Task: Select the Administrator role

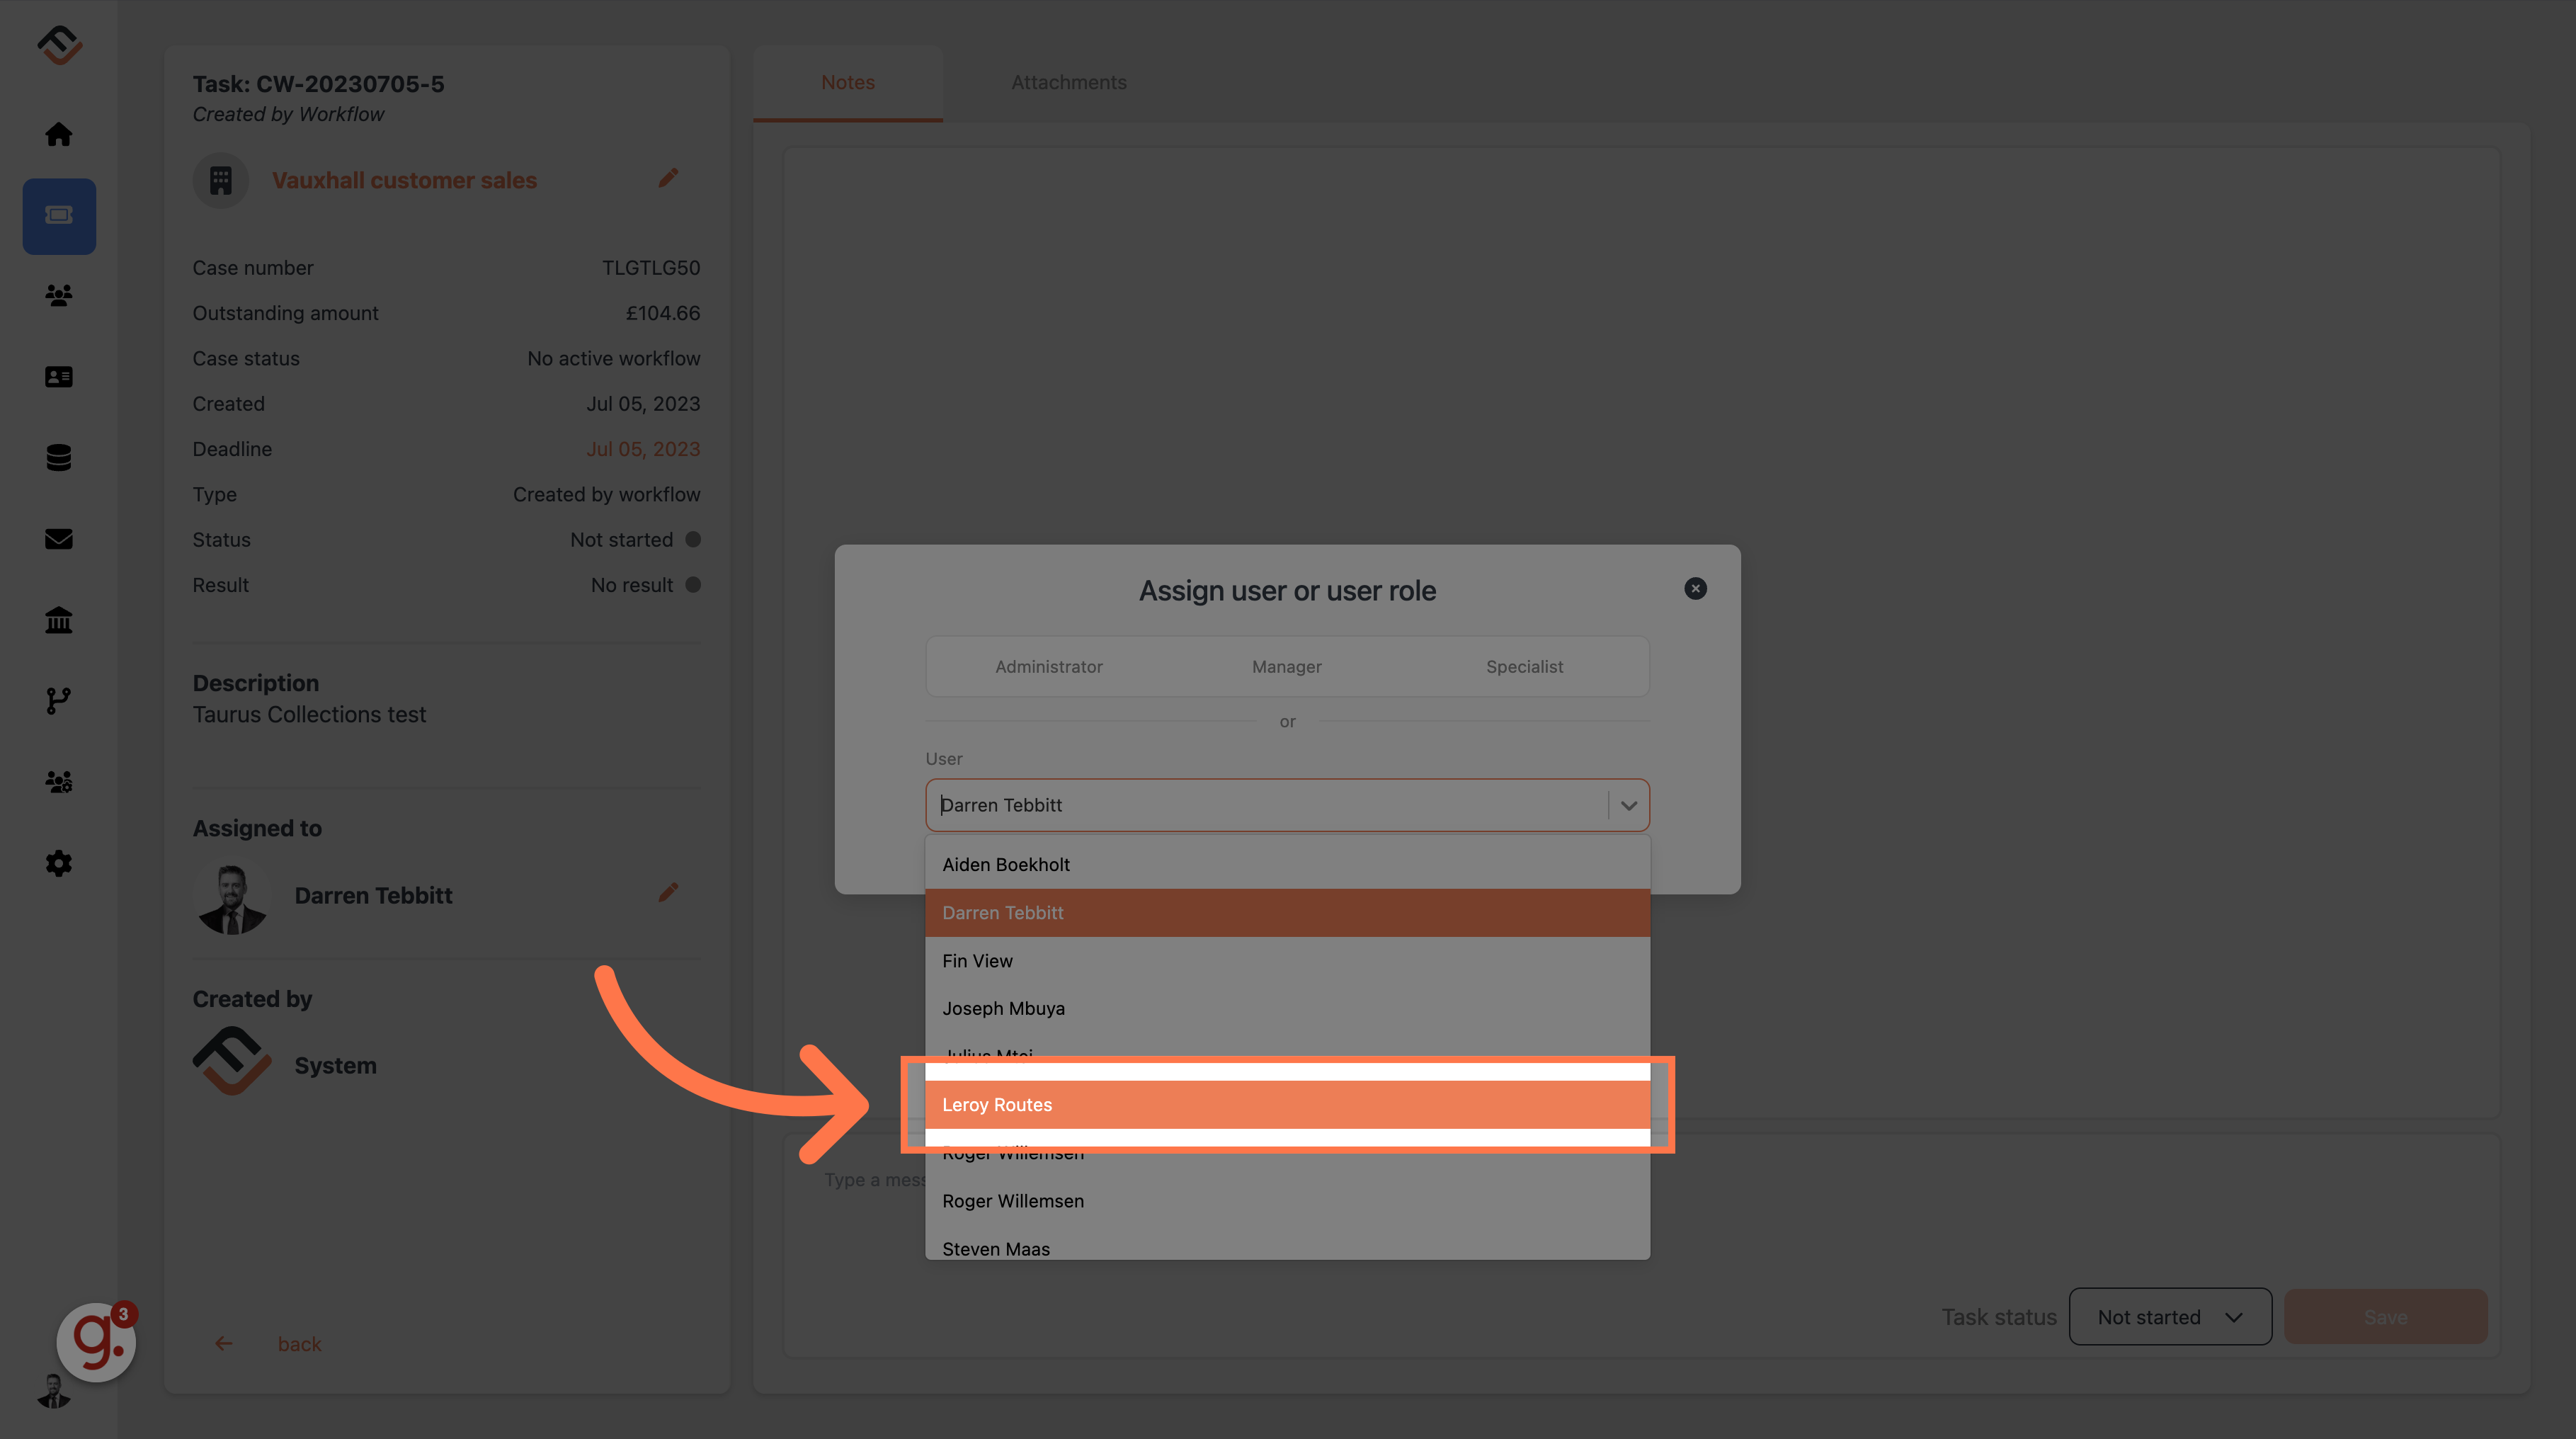Action: click(1049, 667)
